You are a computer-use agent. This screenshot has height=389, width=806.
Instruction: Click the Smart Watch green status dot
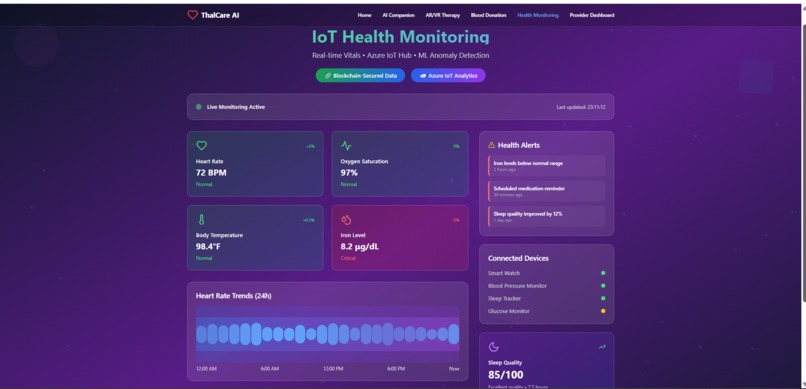pos(603,273)
